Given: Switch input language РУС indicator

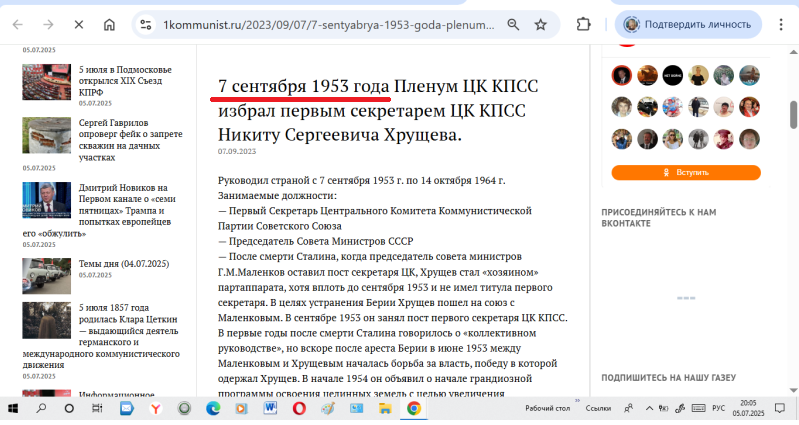Looking at the screenshot, I should (x=718, y=408).
